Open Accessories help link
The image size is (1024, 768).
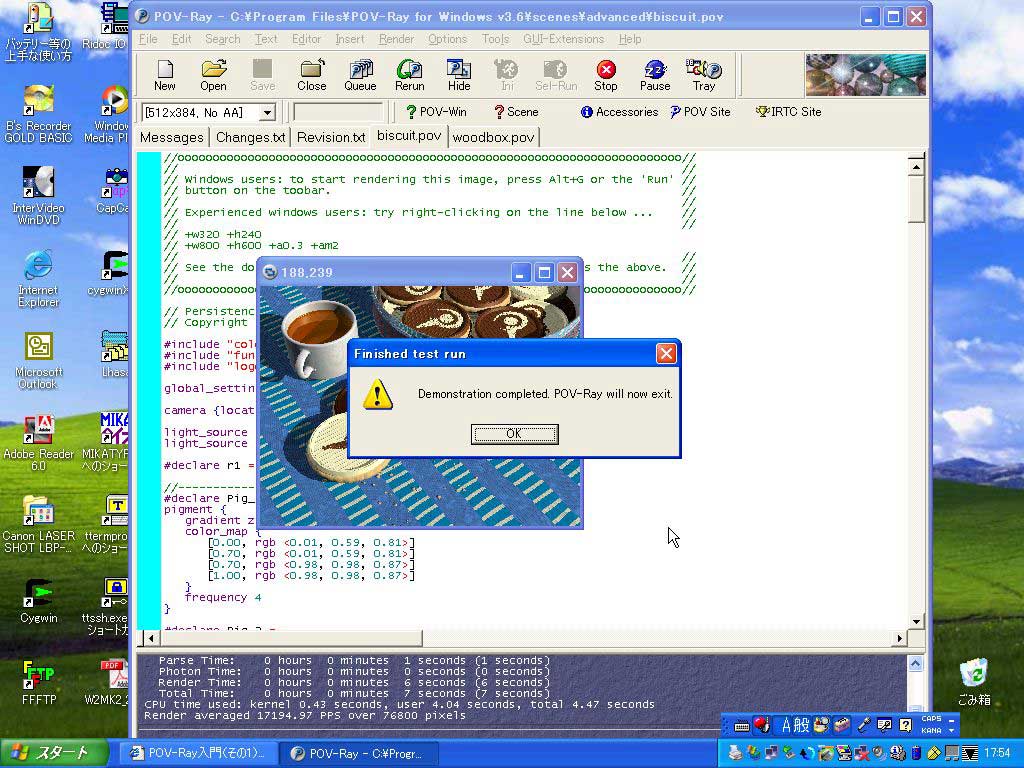(x=619, y=112)
